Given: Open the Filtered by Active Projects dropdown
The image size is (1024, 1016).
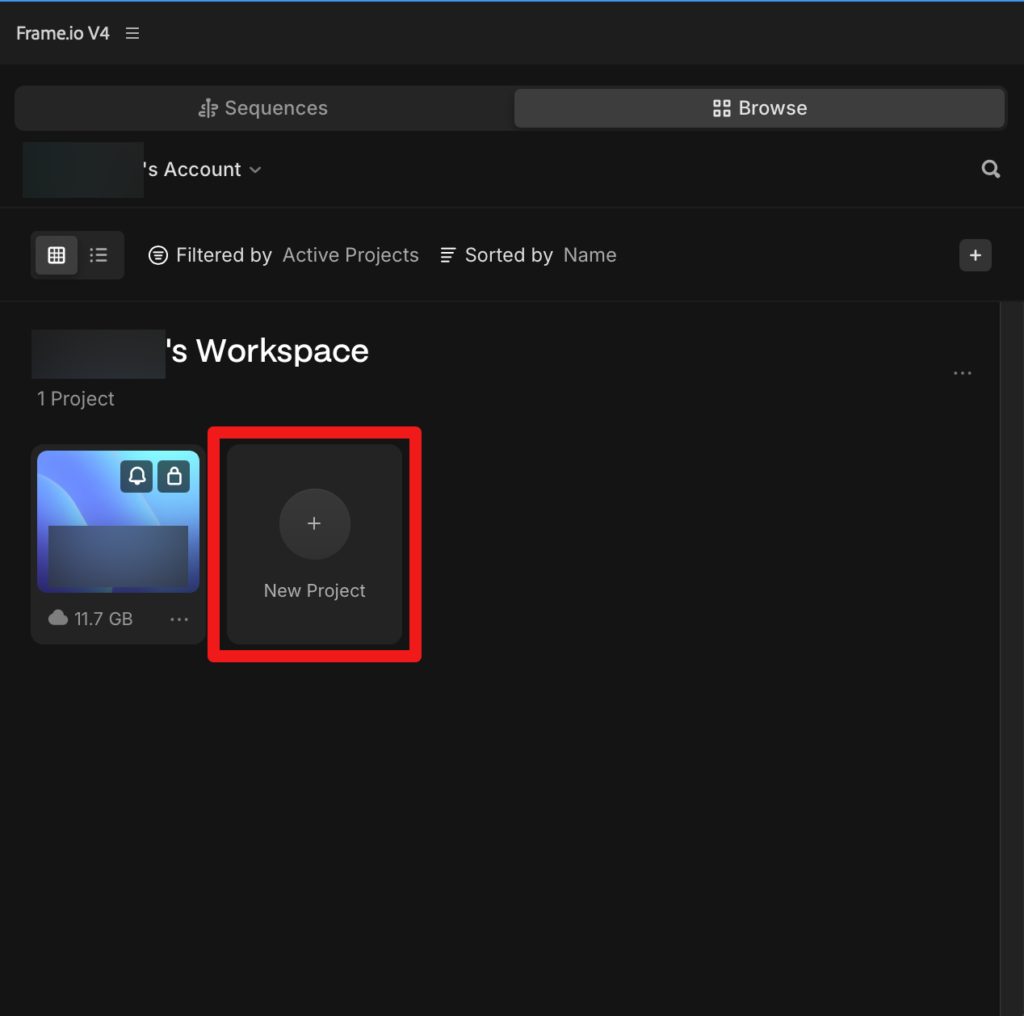Looking at the screenshot, I should 283,255.
